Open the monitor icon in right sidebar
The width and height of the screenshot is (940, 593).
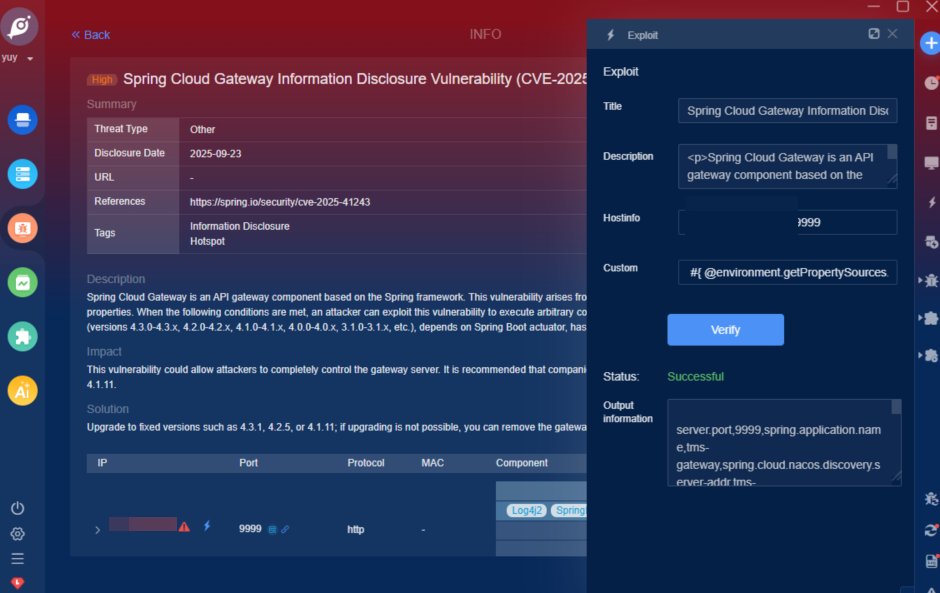tap(931, 162)
